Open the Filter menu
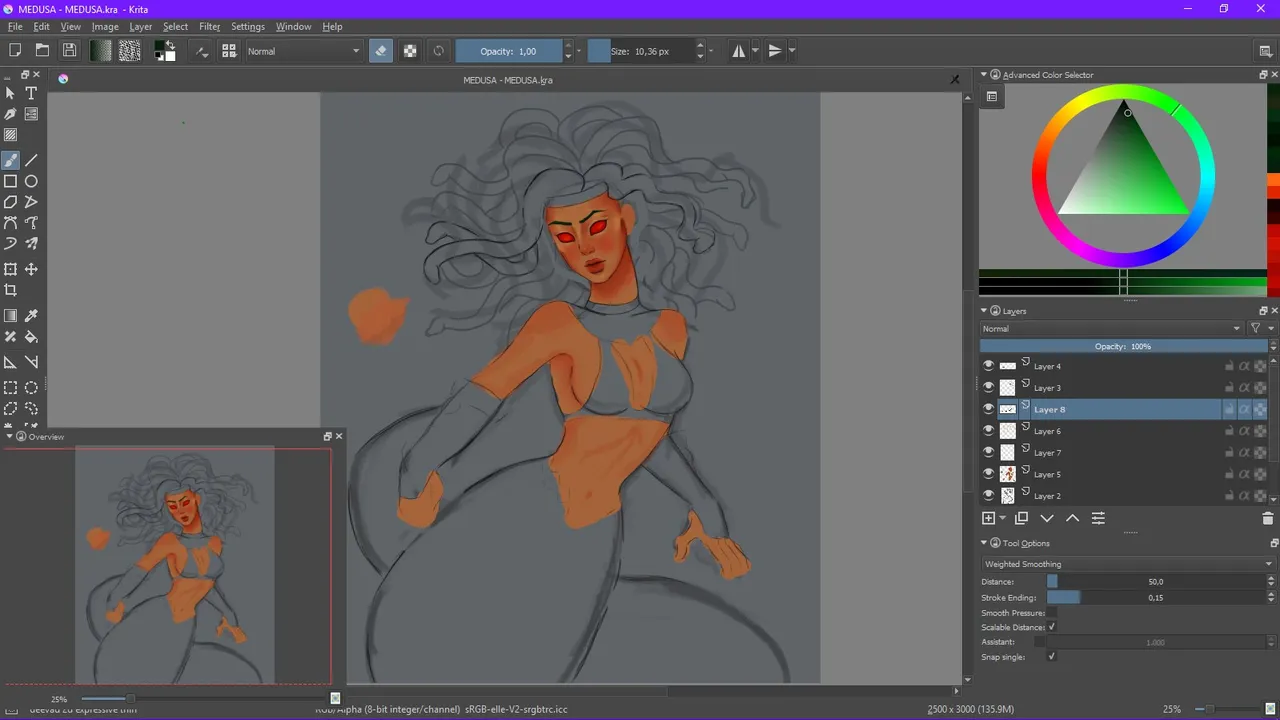Screen dimensions: 1280x720 pyautogui.click(x=210, y=27)
